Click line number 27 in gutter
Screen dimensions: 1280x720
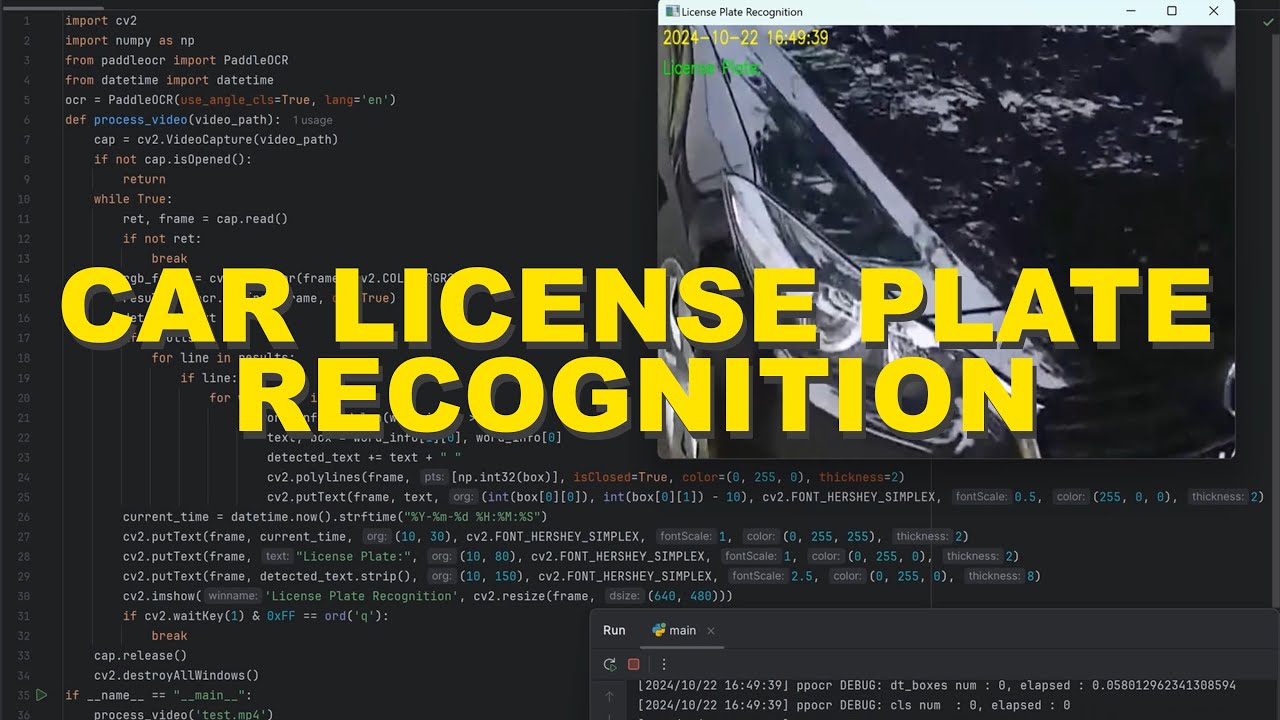pyautogui.click(x=24, y=537)
